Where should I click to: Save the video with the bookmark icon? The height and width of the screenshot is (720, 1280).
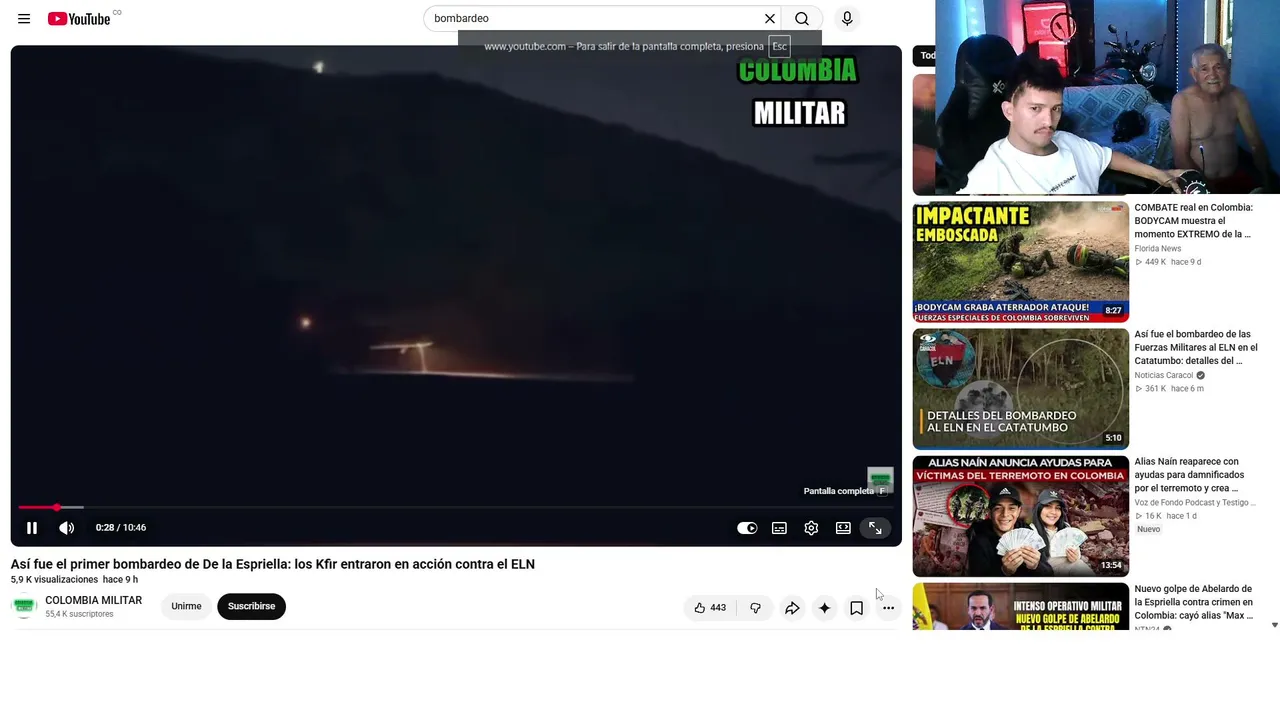click(x=856, y=607)
